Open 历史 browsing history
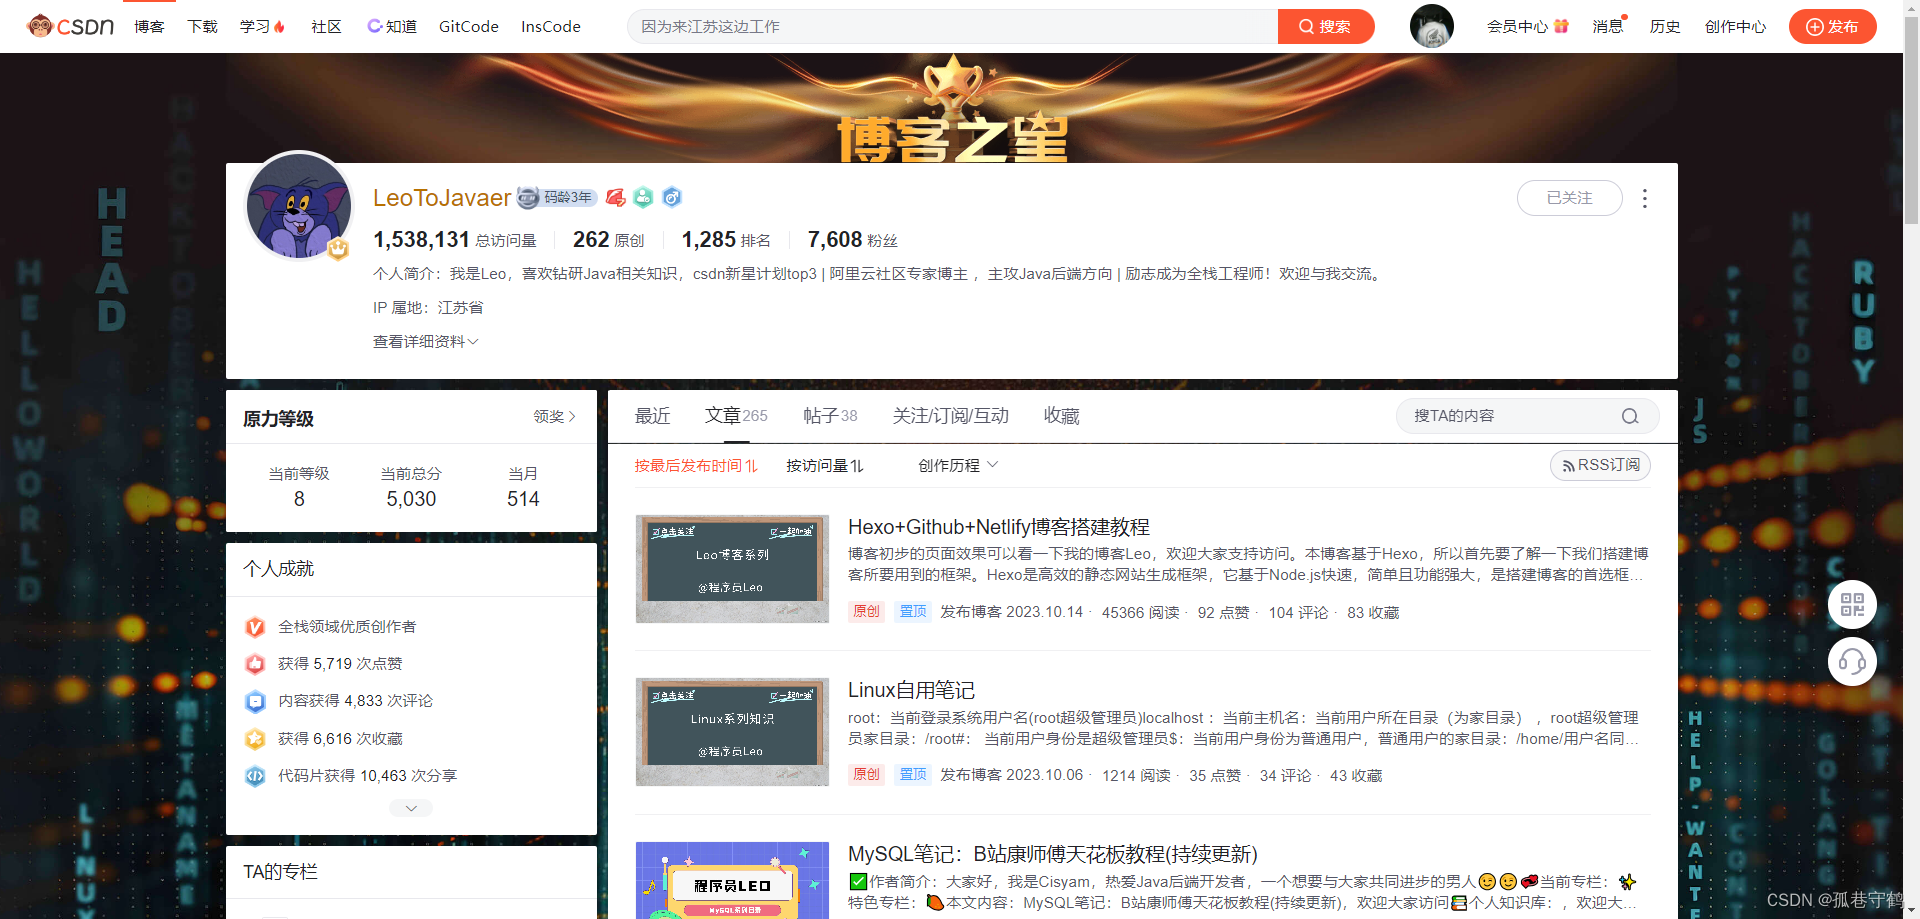Image resolution: width=1920 pixels, height=919 pixels. pos(1665,26)
